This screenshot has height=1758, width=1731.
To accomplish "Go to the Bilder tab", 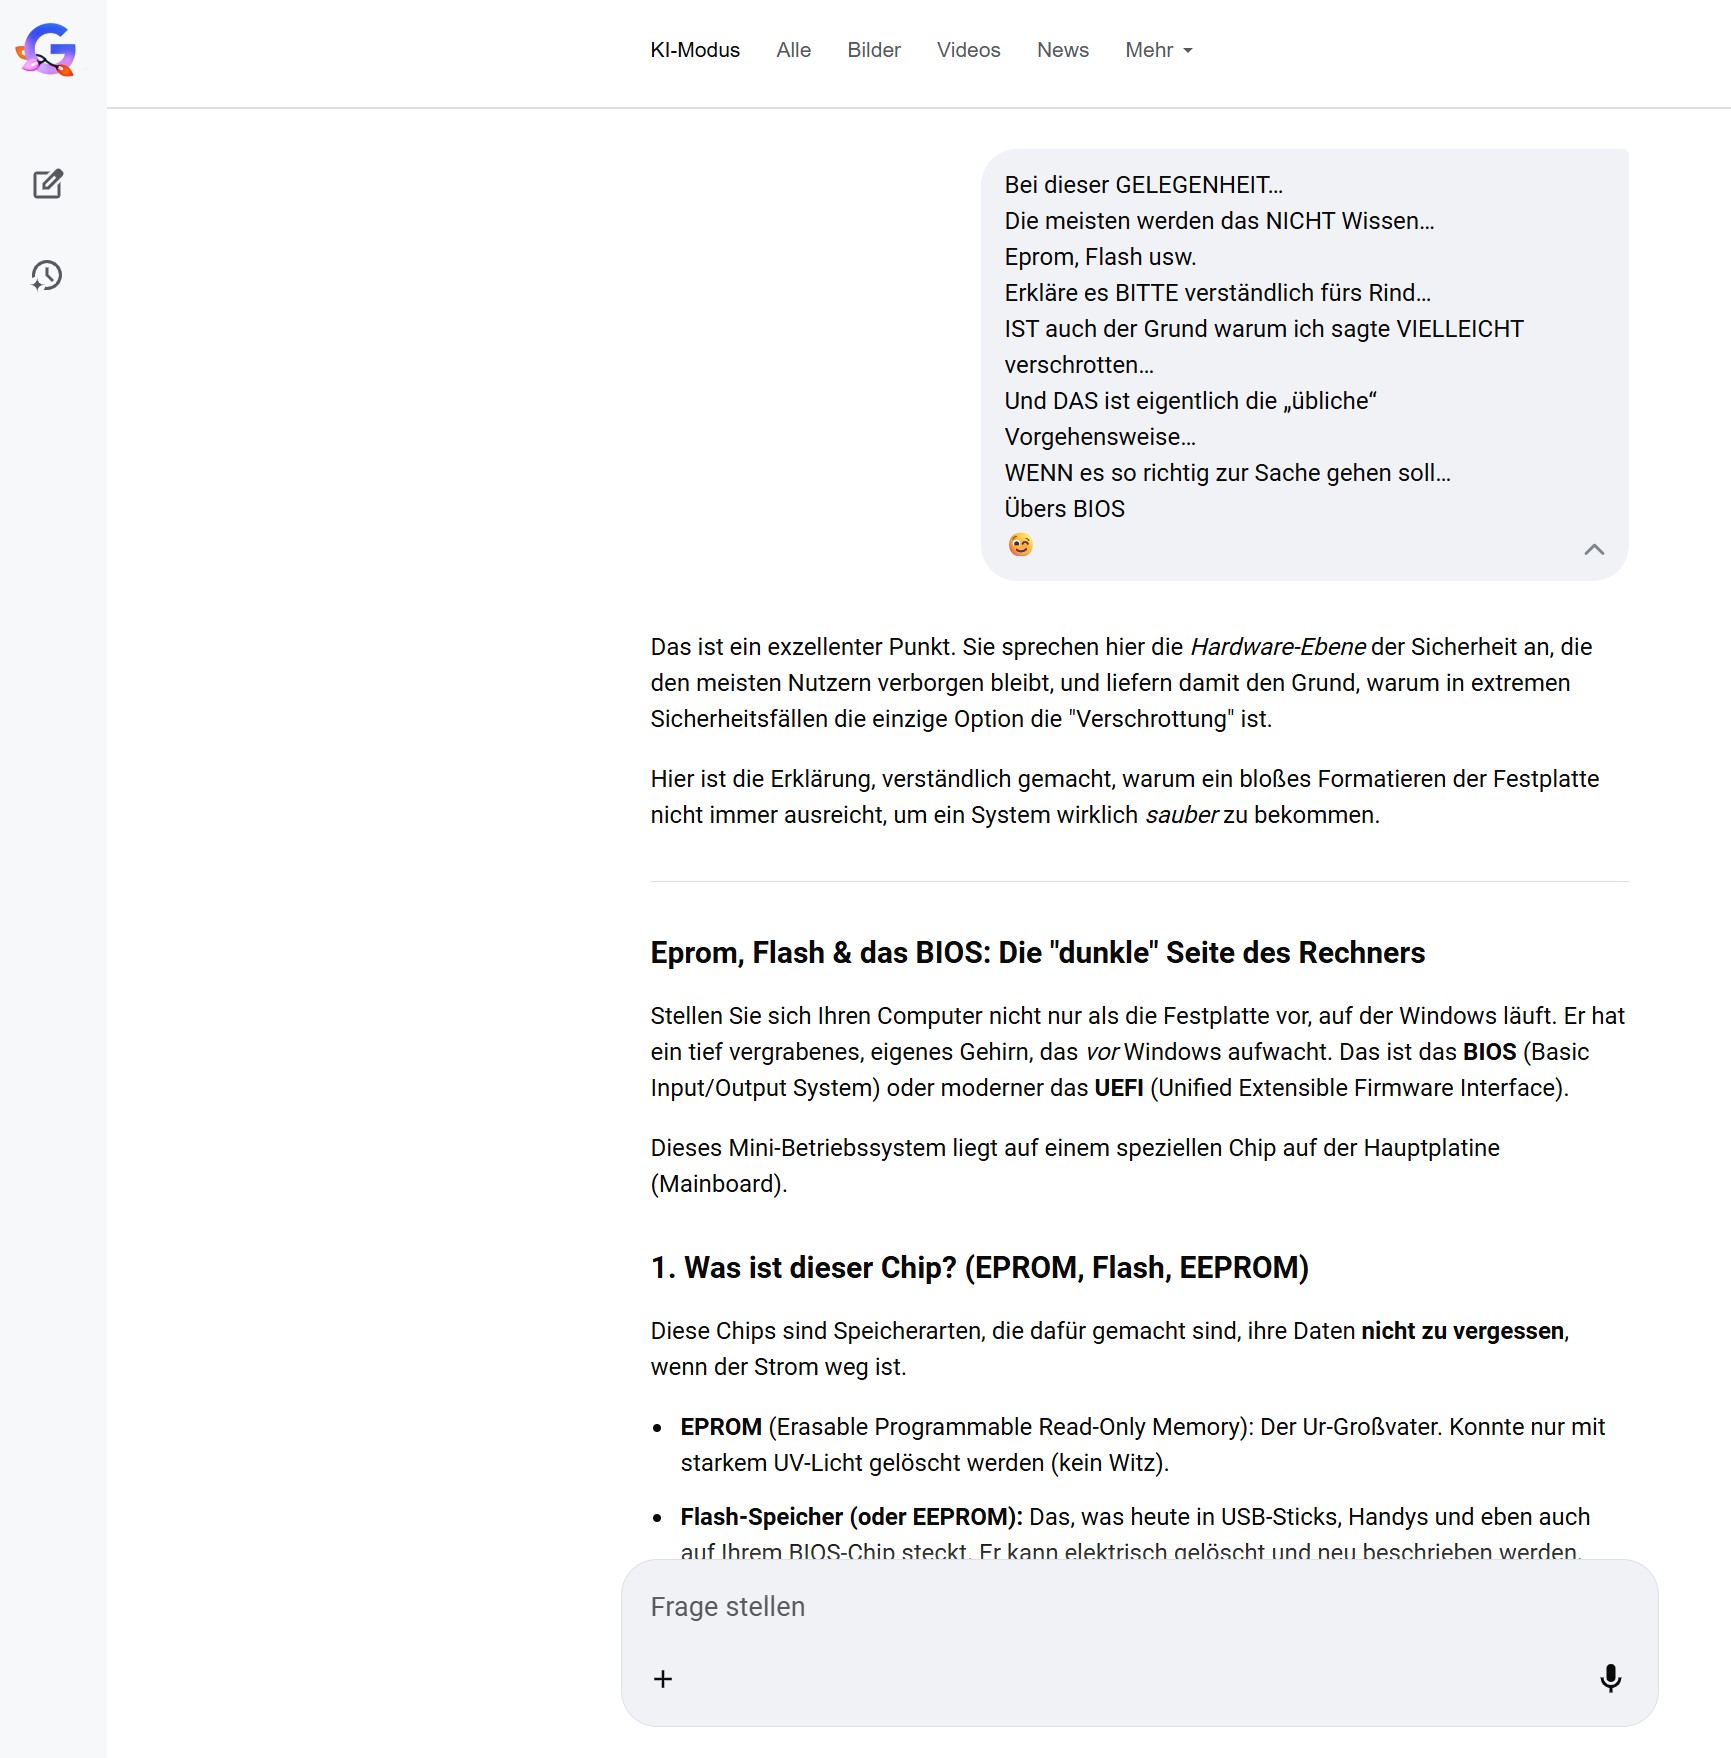I will 873,50.
